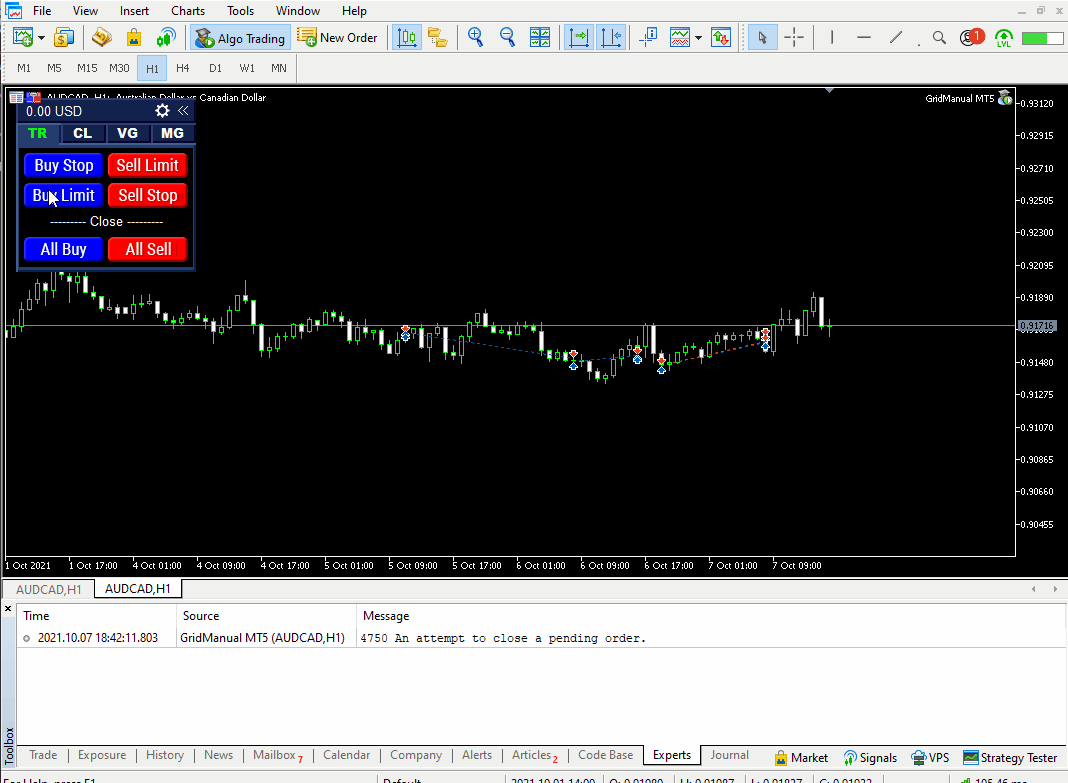Open the Market Watch toolbar icon
This screenshot has height=783, width=1068.
click(x=102, y=37)
